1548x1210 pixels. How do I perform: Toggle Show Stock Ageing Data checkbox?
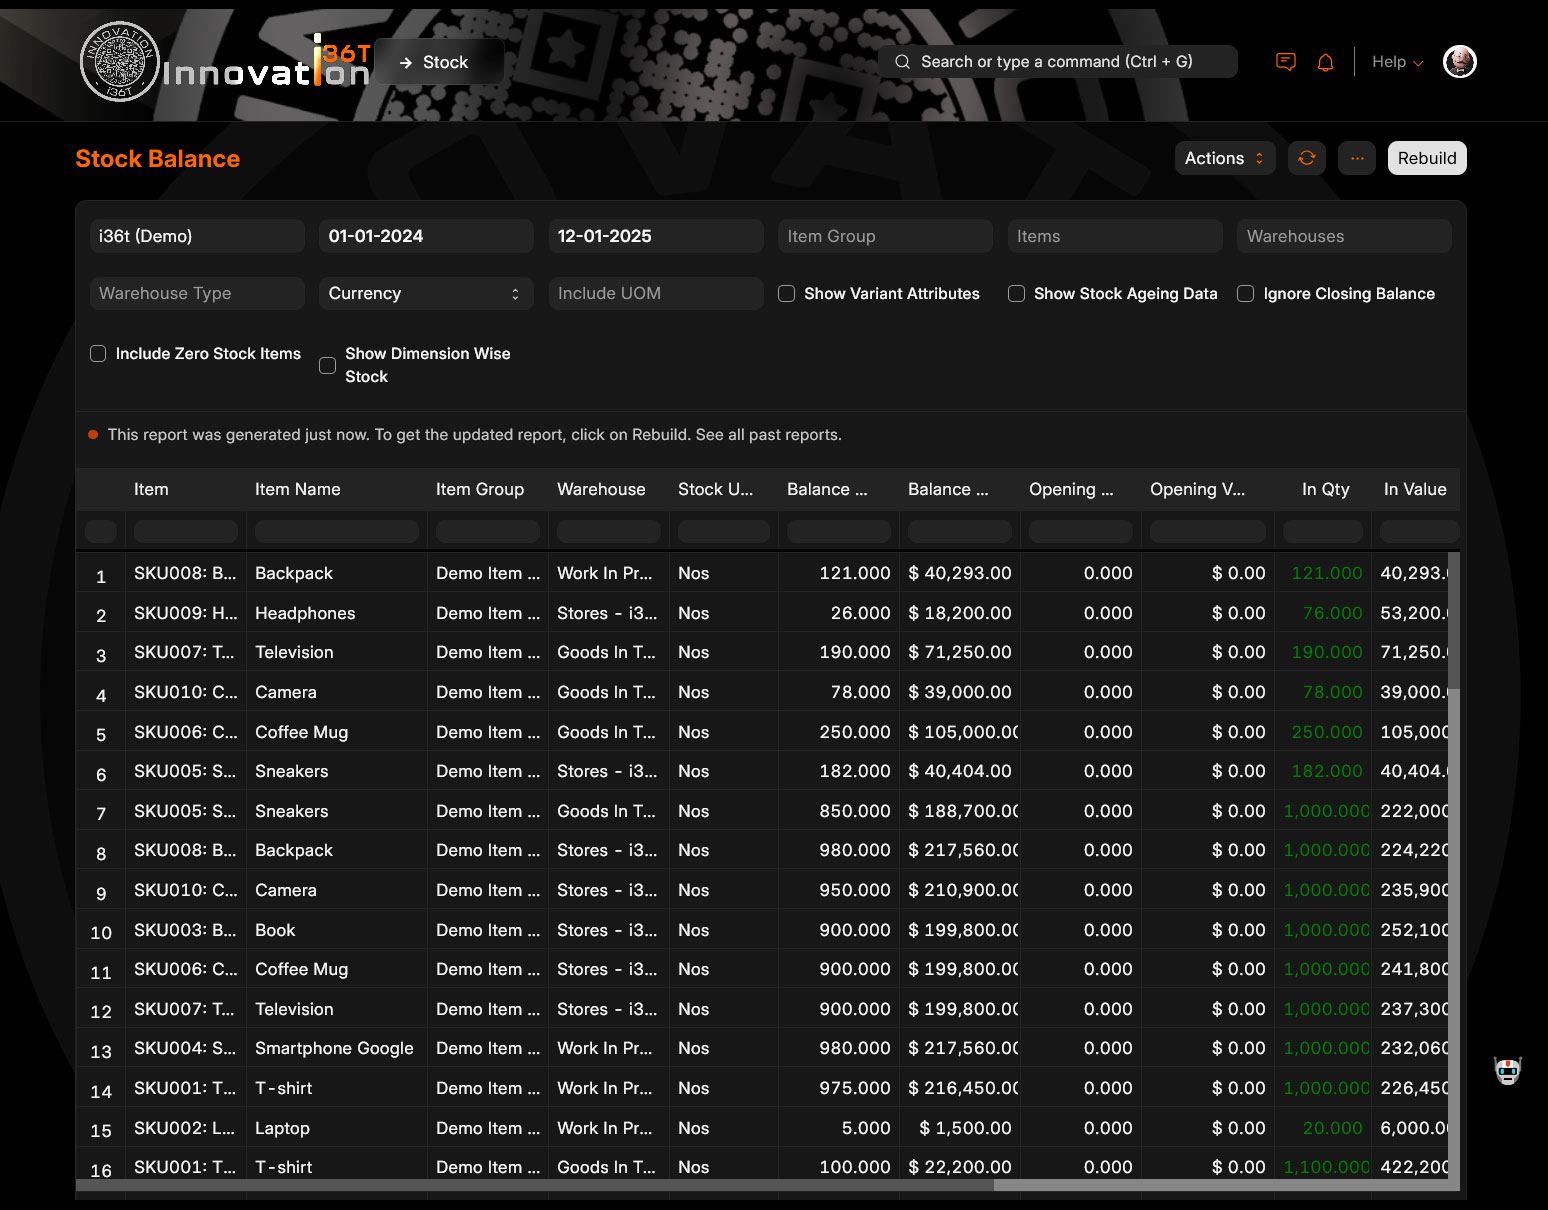[1016, 294]
